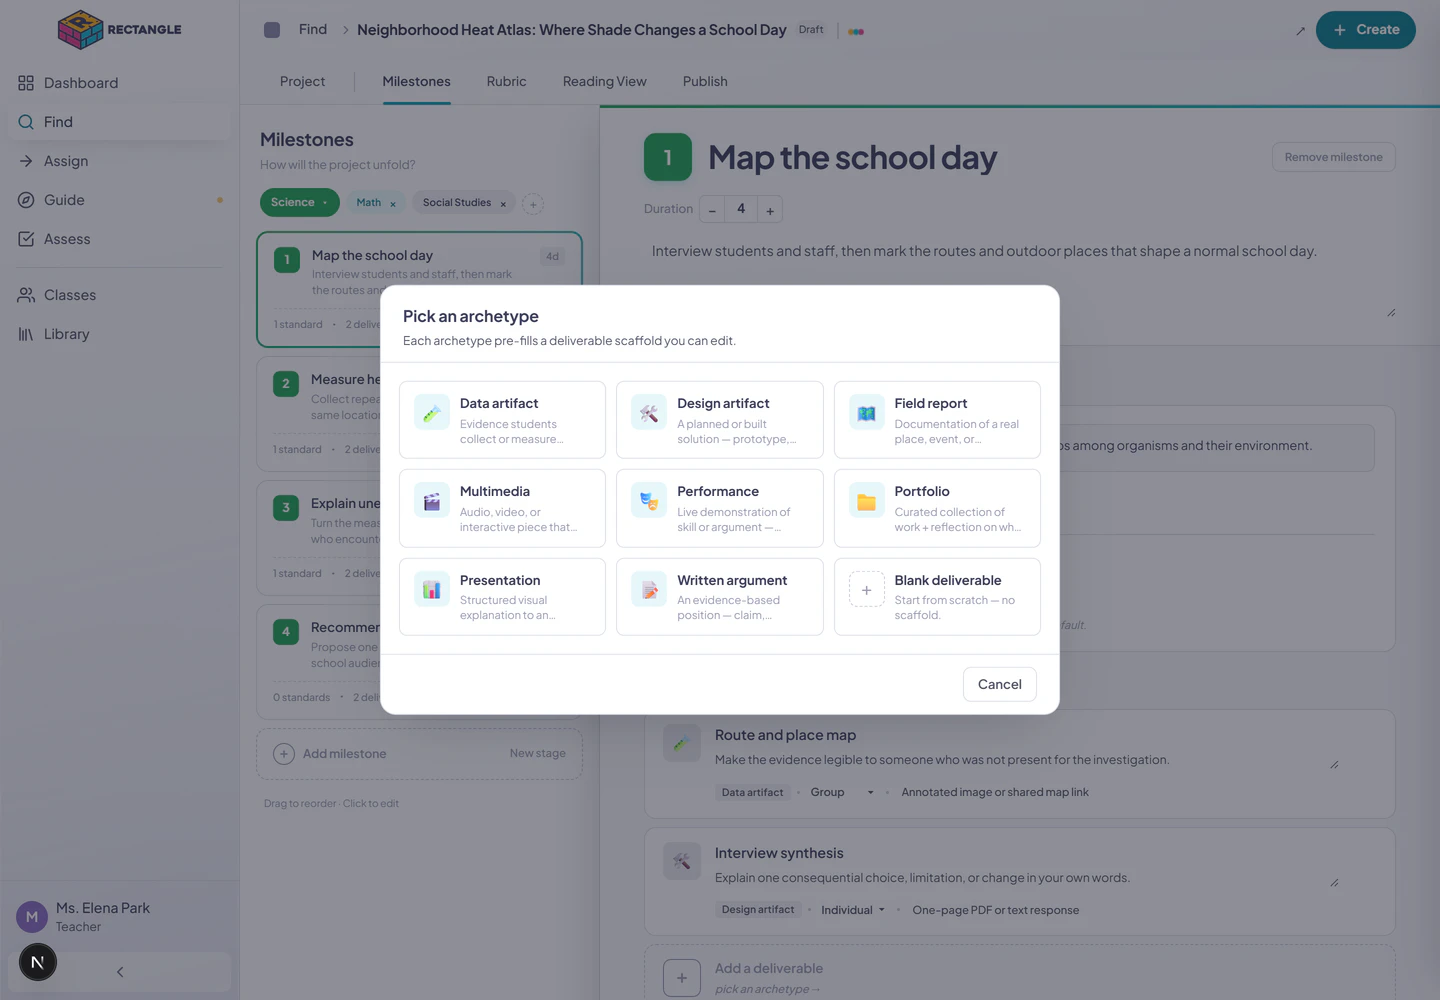The image size is (1440, 1000).
Task: Switch to the Project tab
Action: coord(302,81)
